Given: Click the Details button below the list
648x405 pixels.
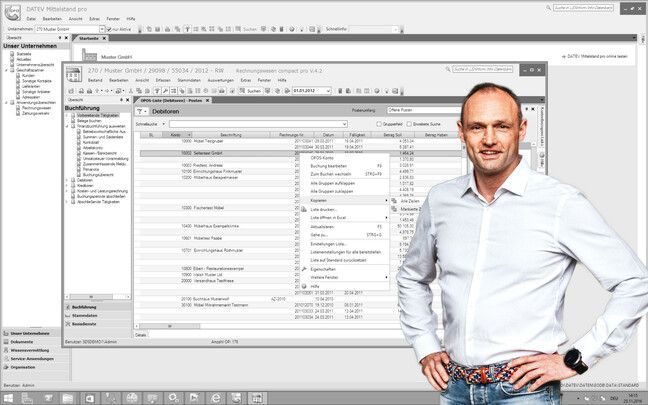Looking at the screenshot, I should (x=141, y=335).
